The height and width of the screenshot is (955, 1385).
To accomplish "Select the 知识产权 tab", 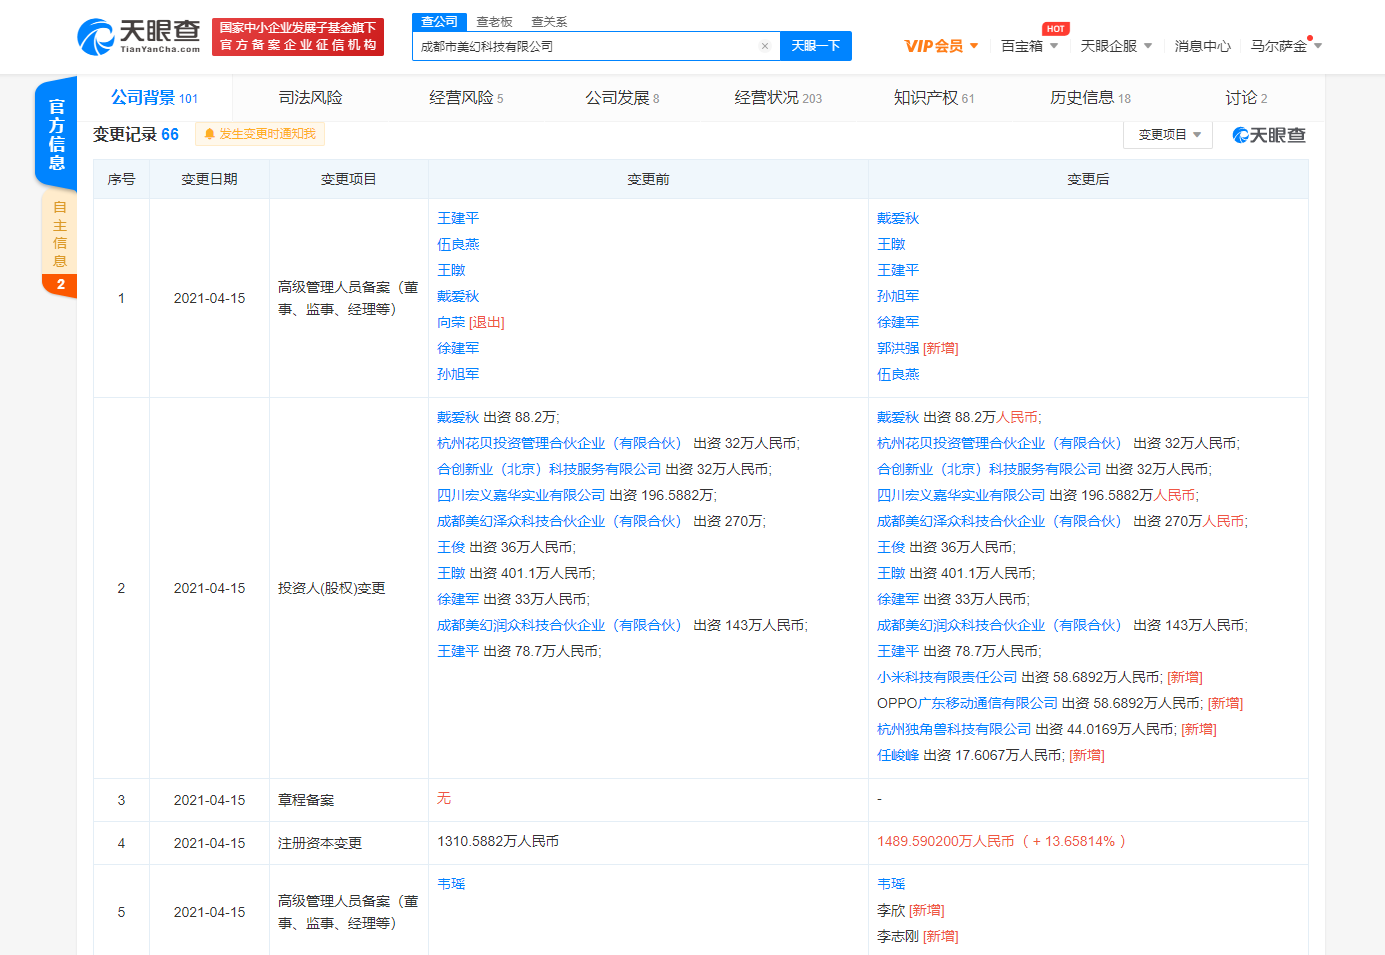I will pyautogui.click(x=934, y=98).
